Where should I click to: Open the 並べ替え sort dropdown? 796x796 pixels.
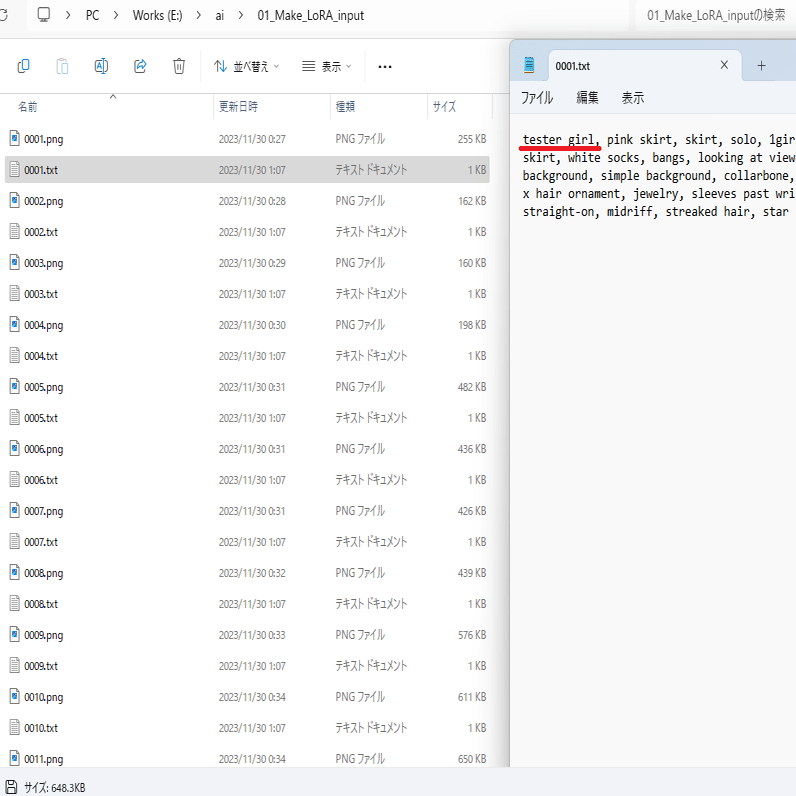tap(247, 67)
